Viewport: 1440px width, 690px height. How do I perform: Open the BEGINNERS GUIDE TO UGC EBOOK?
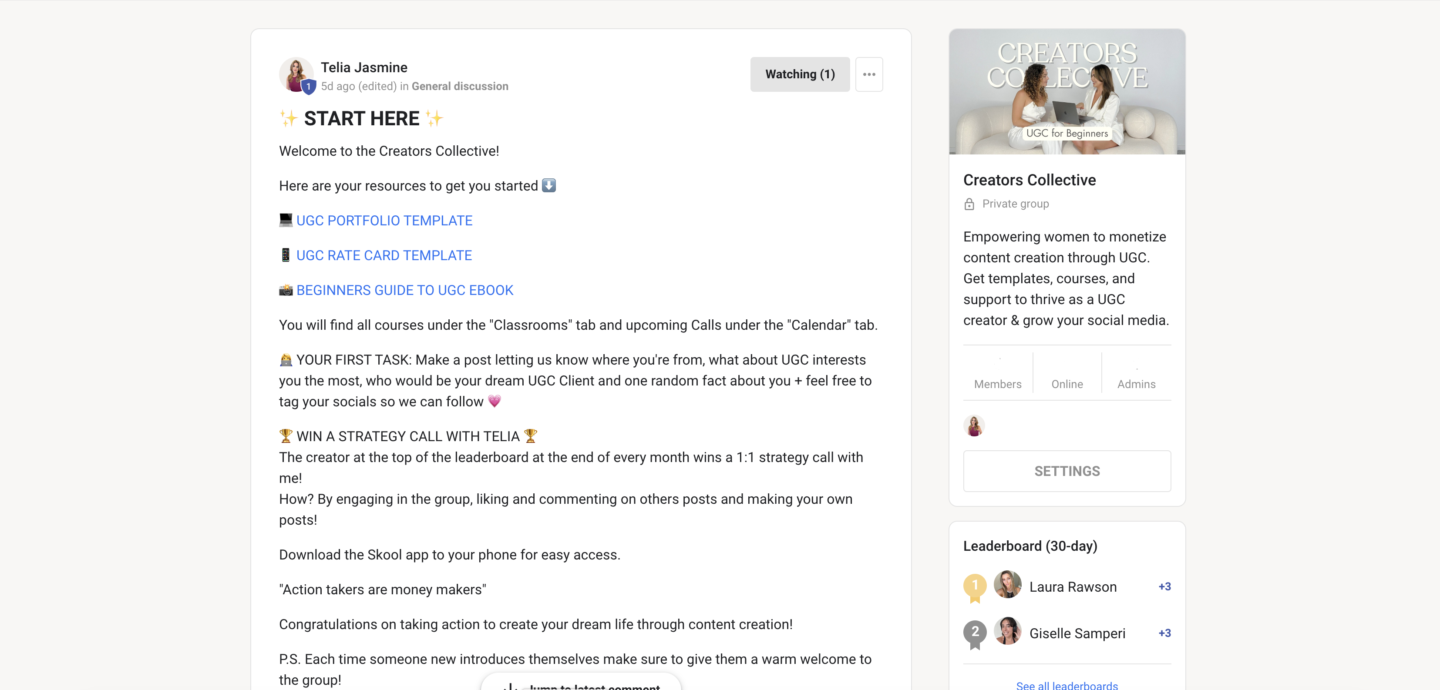404,290
